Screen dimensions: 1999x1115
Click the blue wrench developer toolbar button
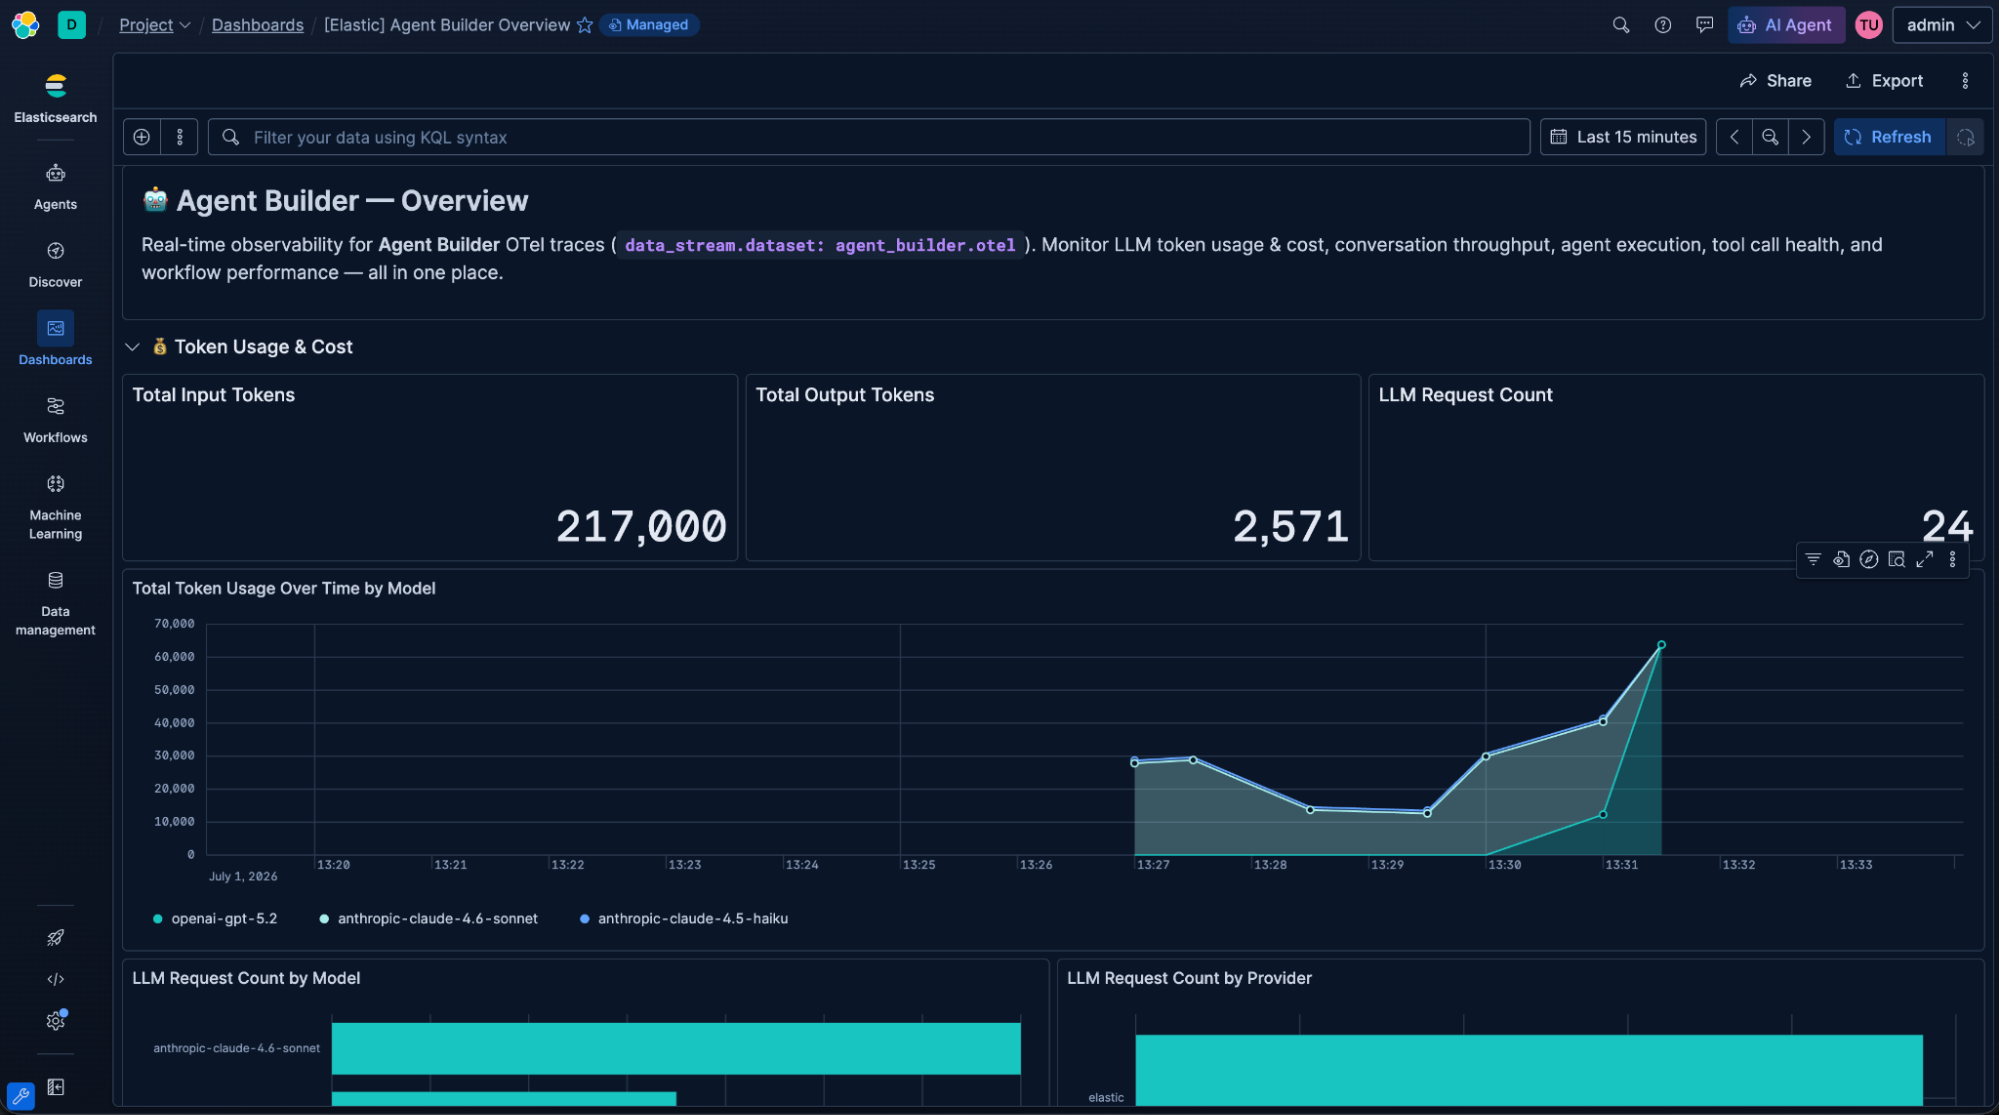pos(20,1096)
